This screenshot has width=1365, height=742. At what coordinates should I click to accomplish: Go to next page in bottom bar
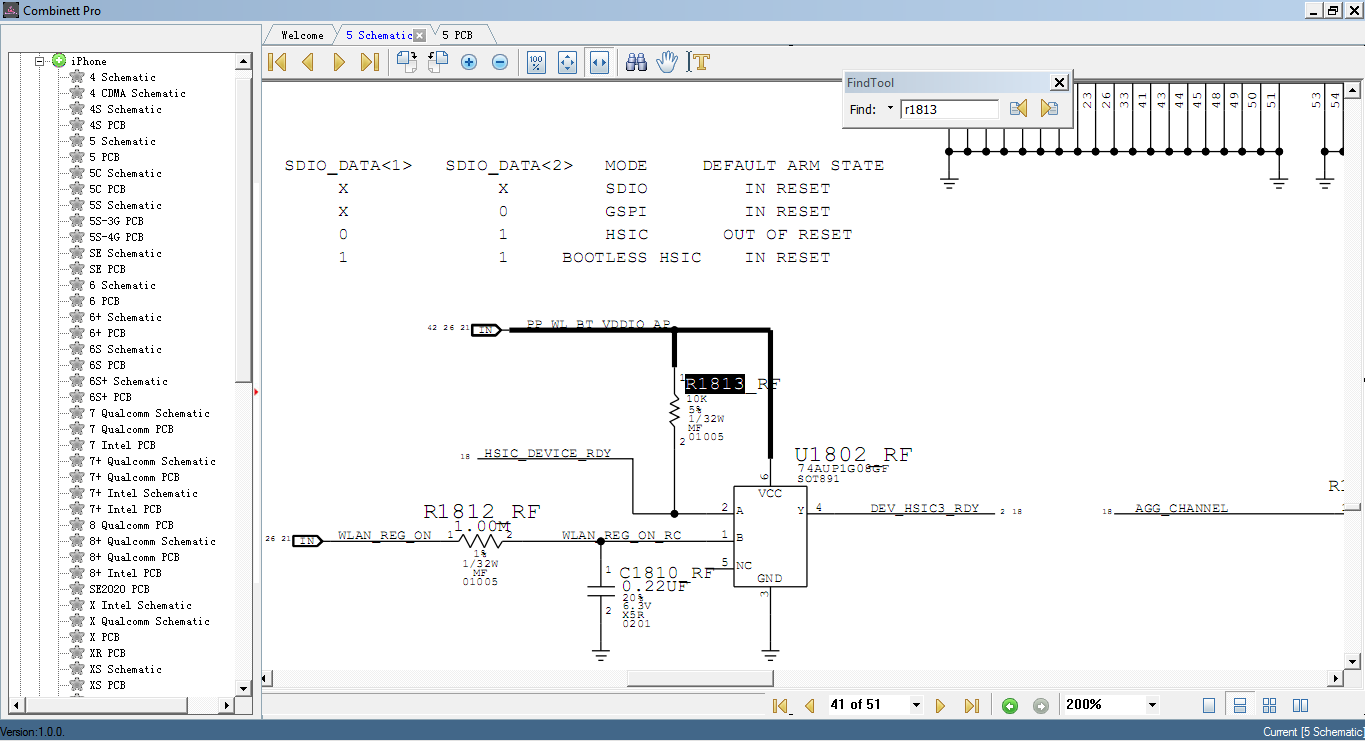tap(940, 706)
